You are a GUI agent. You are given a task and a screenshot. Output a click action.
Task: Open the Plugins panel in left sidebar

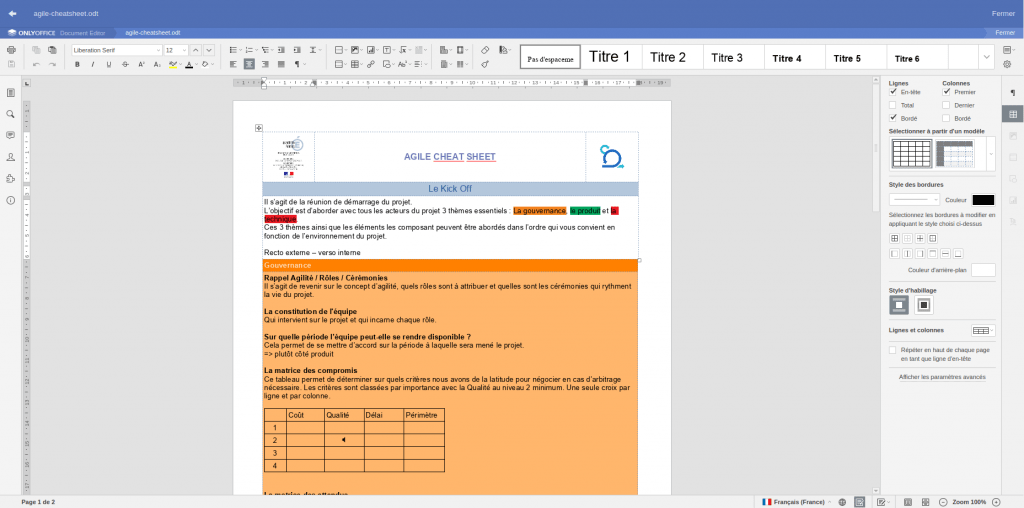pyautogui.click(x=10, y=178)
